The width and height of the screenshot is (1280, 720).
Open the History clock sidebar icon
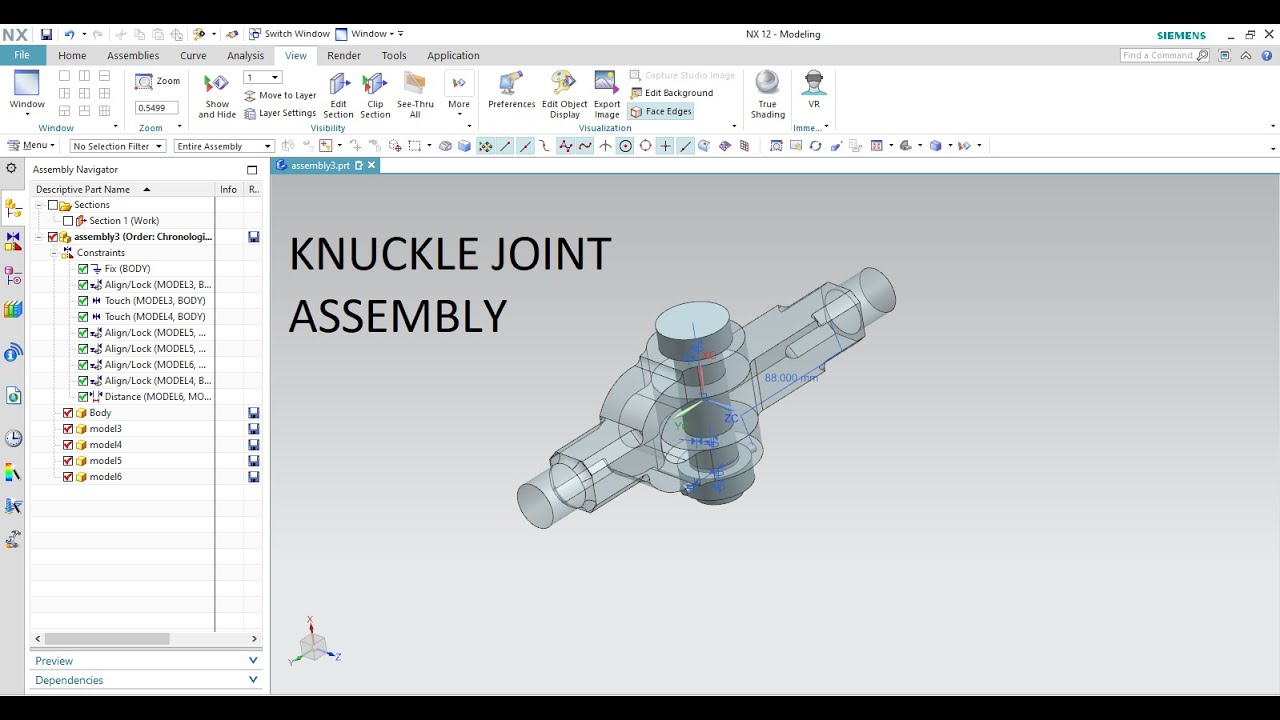(13, 438)
